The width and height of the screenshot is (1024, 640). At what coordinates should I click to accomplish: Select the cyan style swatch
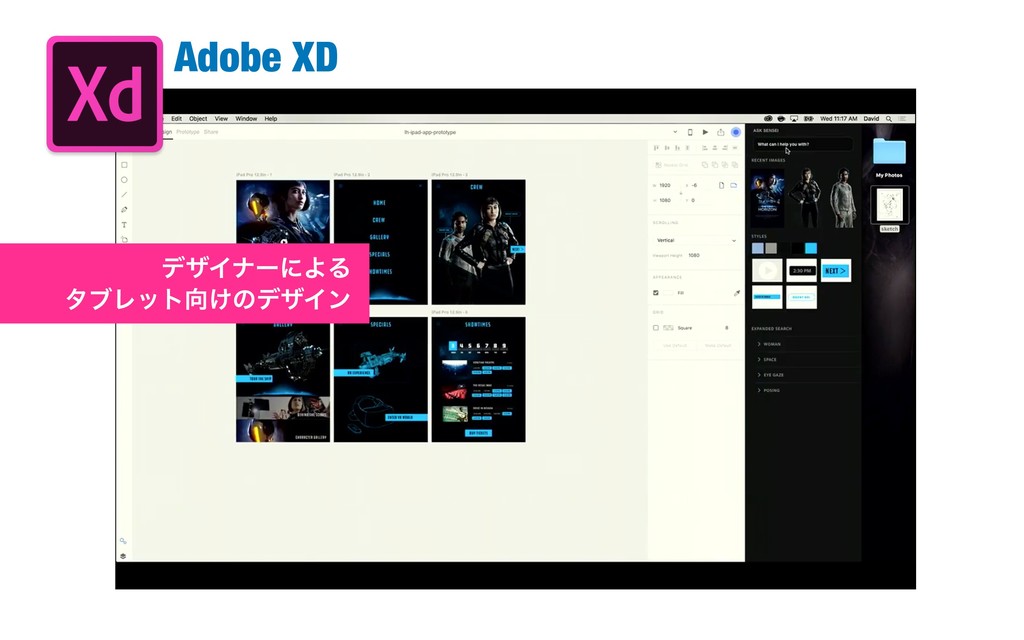pyautogui.click(x=811, y=248)
